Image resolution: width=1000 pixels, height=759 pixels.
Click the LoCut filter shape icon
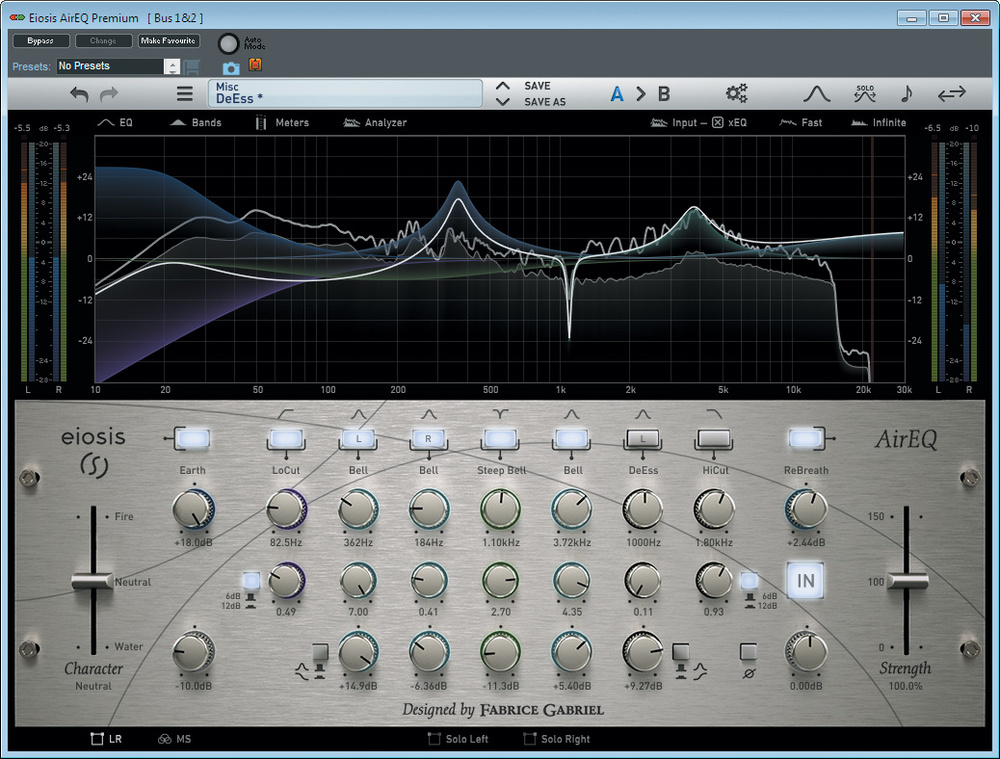[286, 415]
